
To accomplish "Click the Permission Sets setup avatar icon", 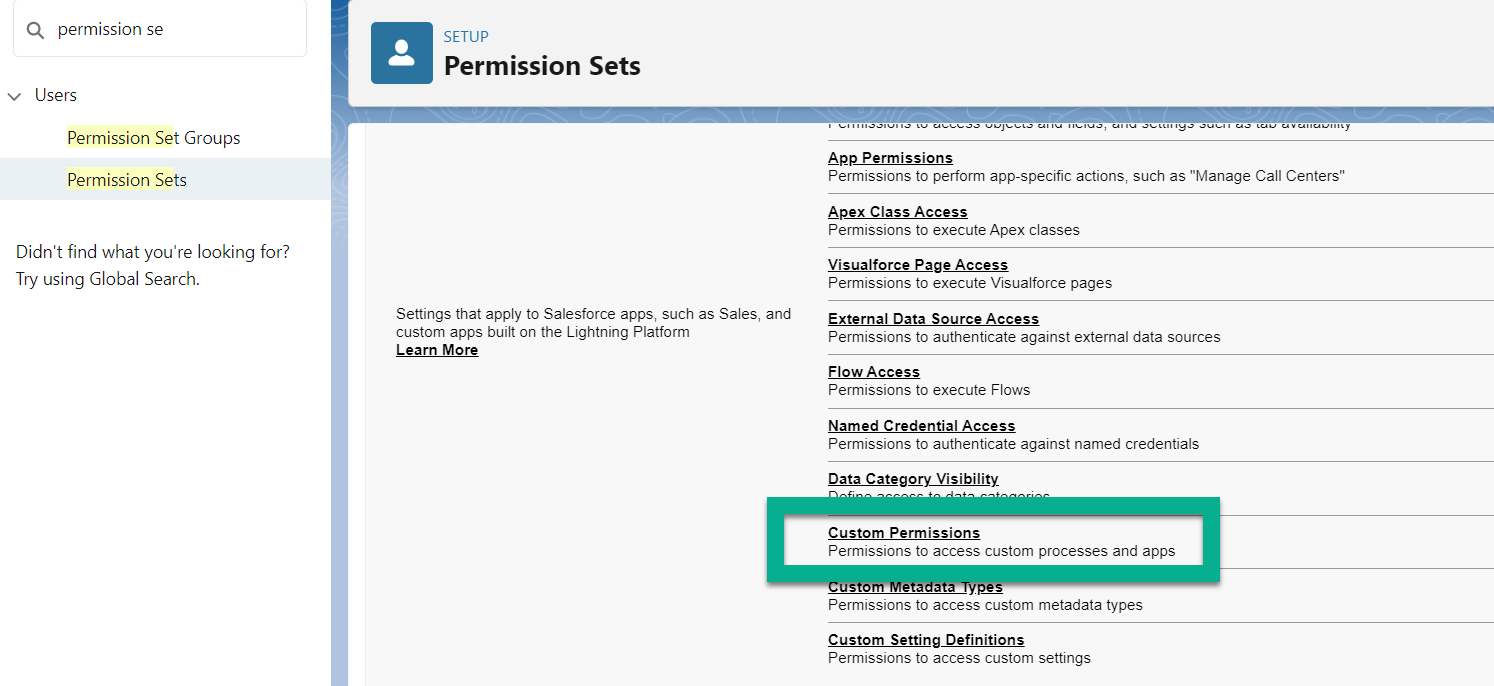I will (x=401, y=52).
